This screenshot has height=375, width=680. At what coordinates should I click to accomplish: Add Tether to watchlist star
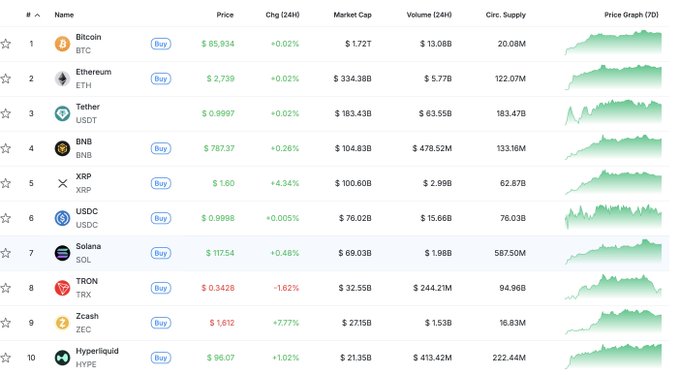point(6,114)
